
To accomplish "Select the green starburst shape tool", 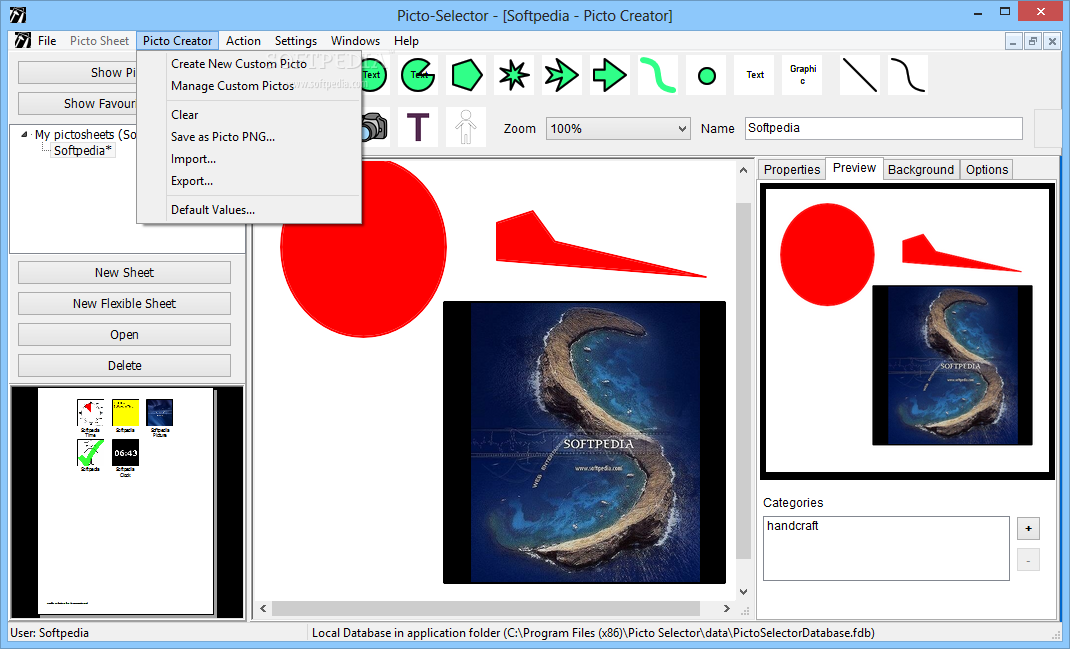I will point(514,75).
